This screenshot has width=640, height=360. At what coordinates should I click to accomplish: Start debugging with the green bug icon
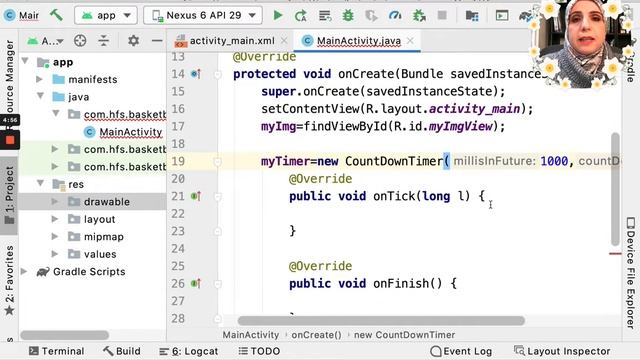(348, 16)
